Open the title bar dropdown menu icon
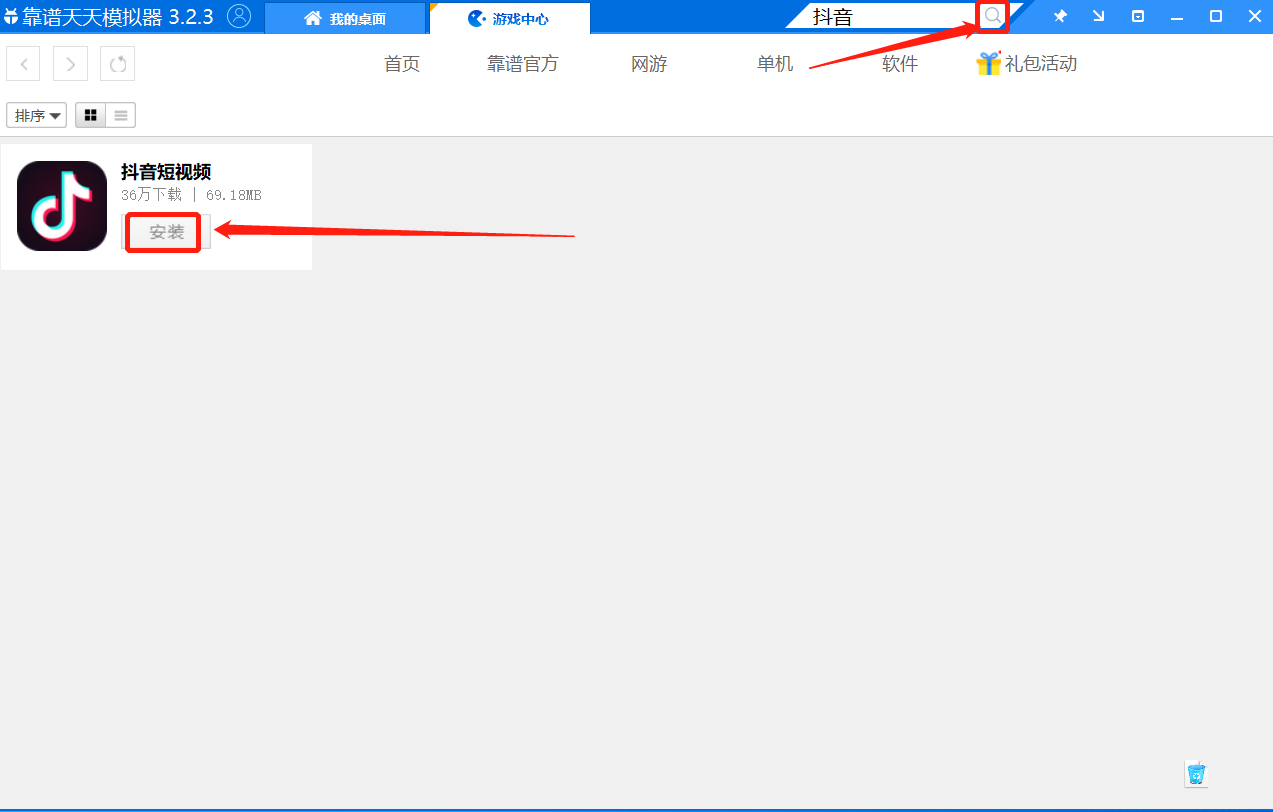Image resolution: width=1273 pixels, height=812 pixels. point(1138,16)
